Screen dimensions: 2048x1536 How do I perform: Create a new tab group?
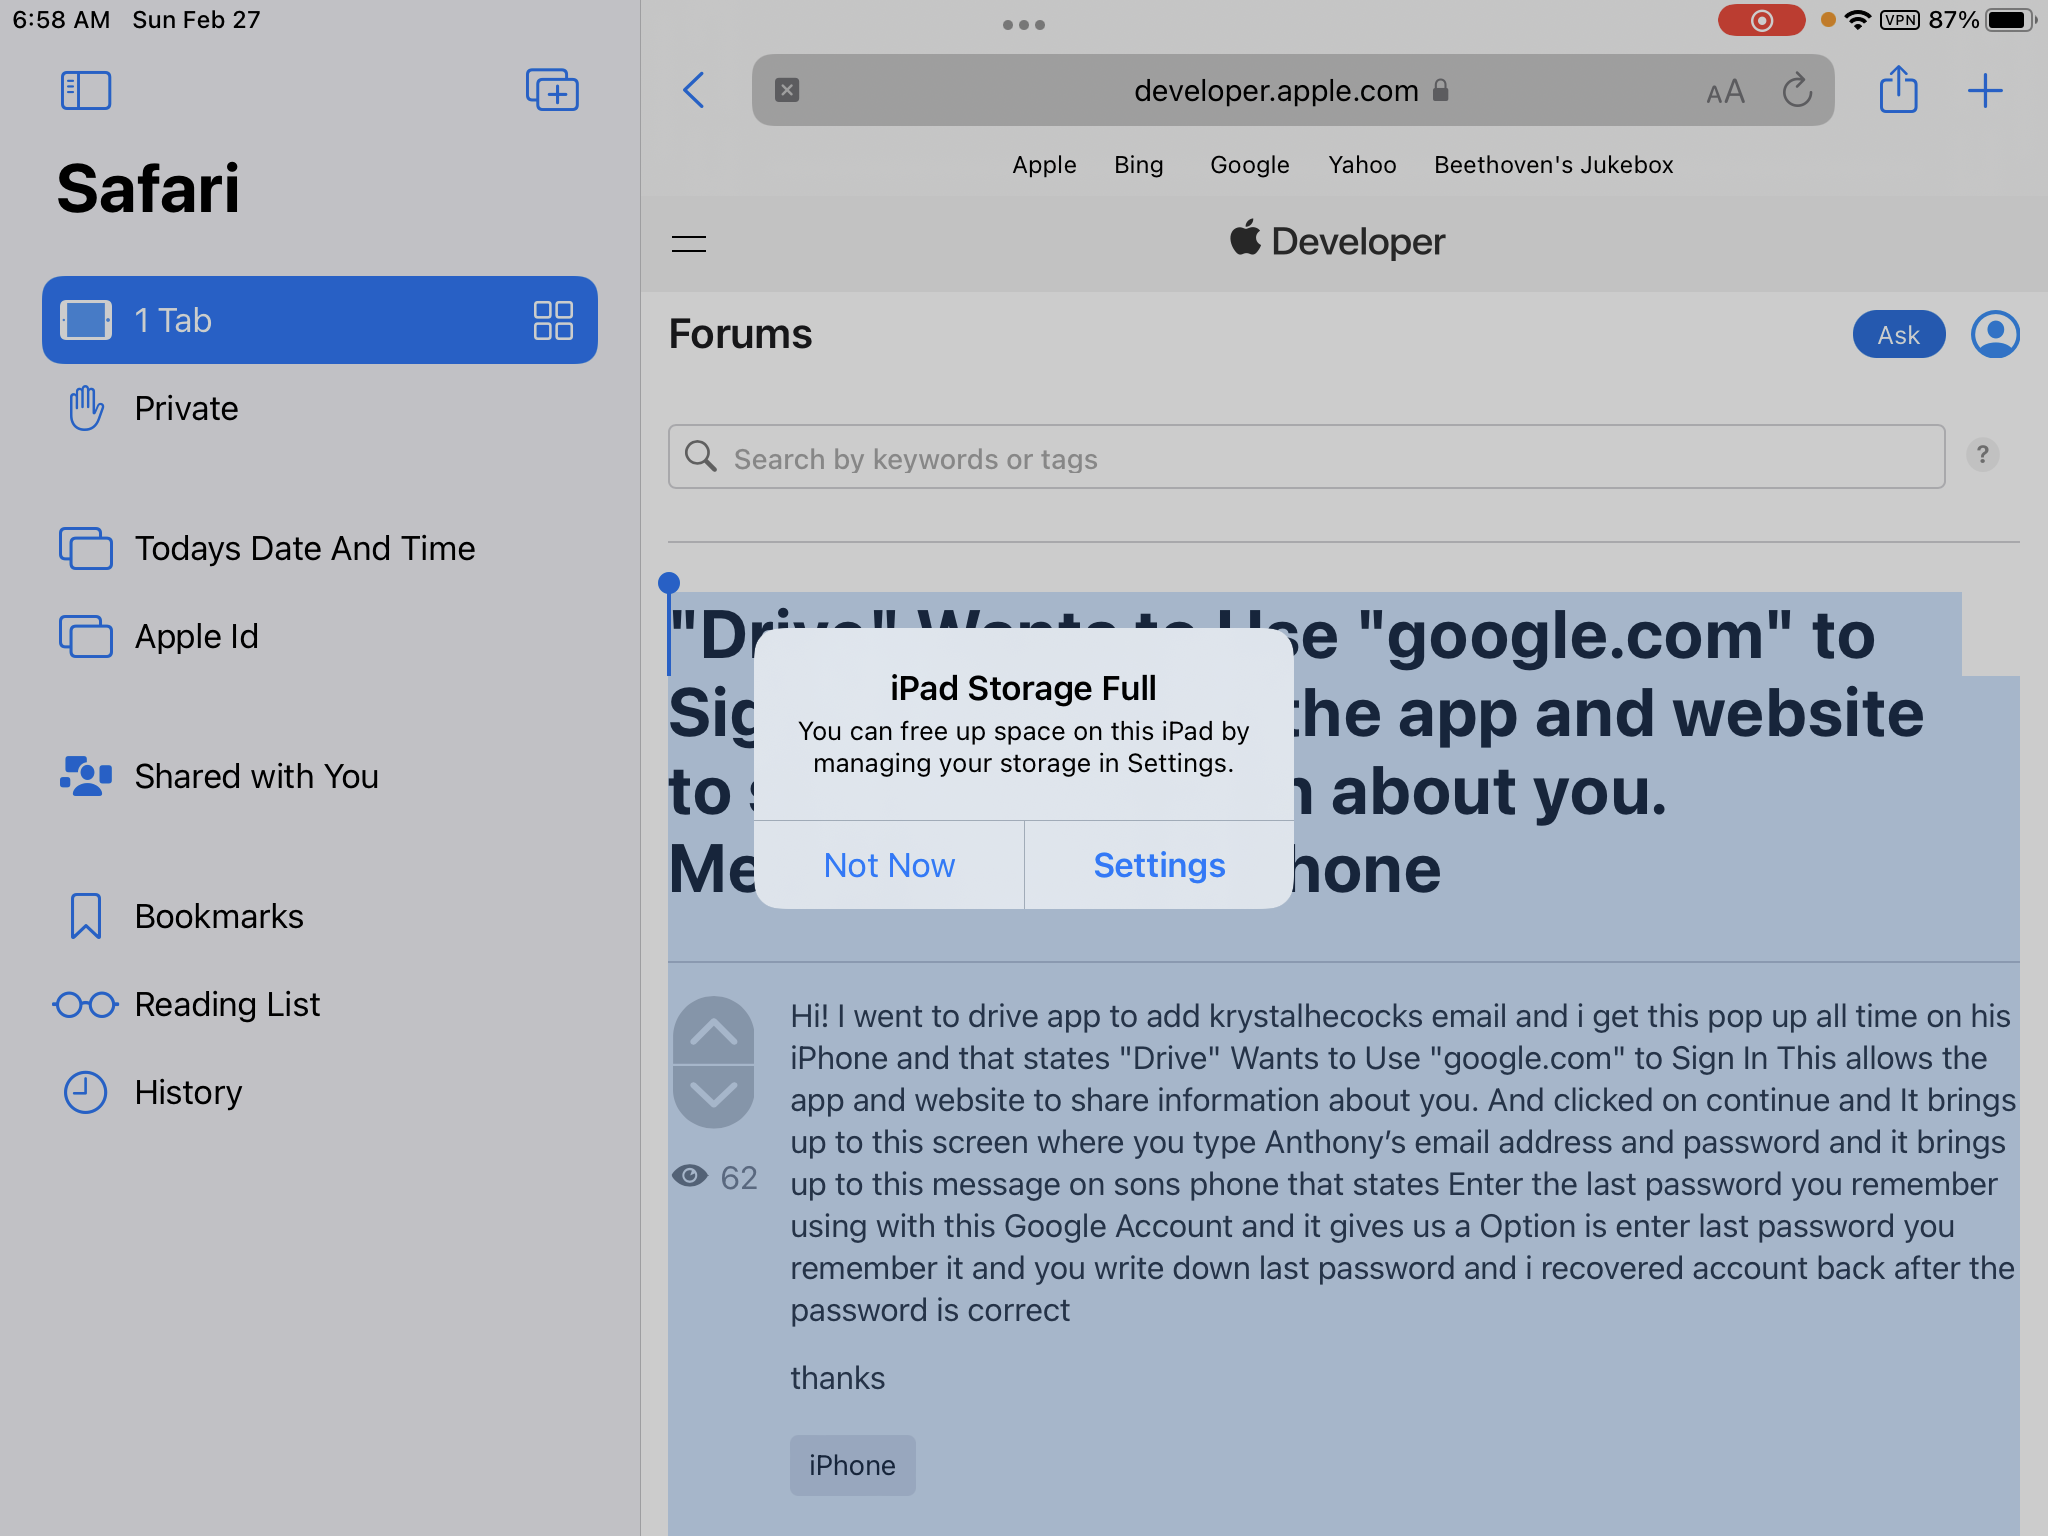pos(552,90)
